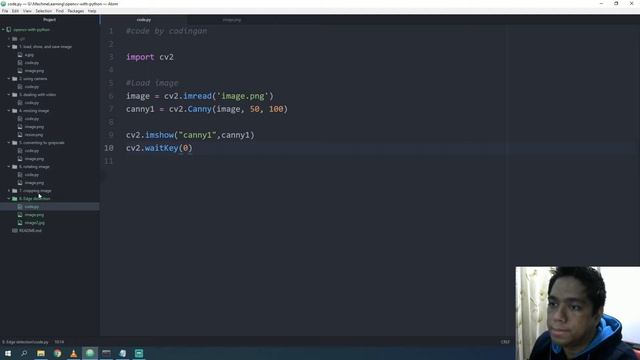This screenshot has height=360, width=640.
Task: Collapse the '5. converting to grayscale' folder chevron
Action: pyautogui.click(x=9, y=142)
